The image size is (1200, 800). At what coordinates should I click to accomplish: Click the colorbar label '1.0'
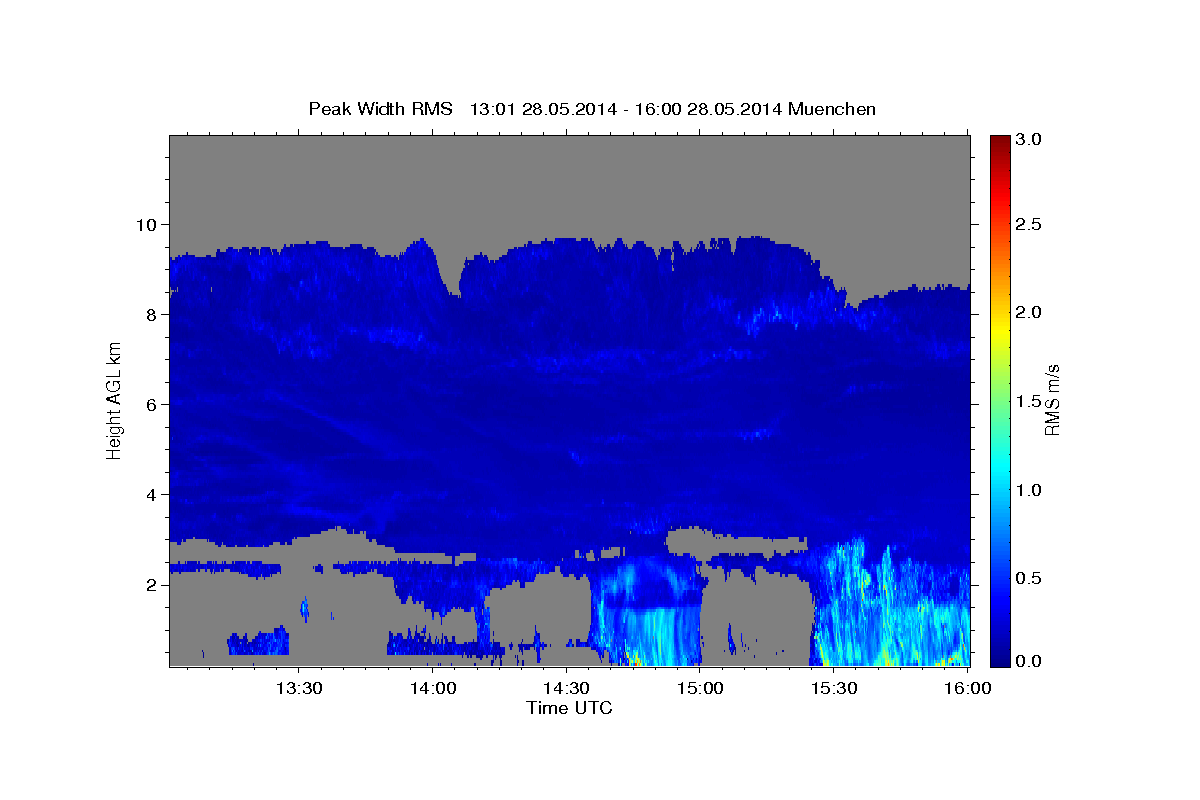[x=1028, y=490]
